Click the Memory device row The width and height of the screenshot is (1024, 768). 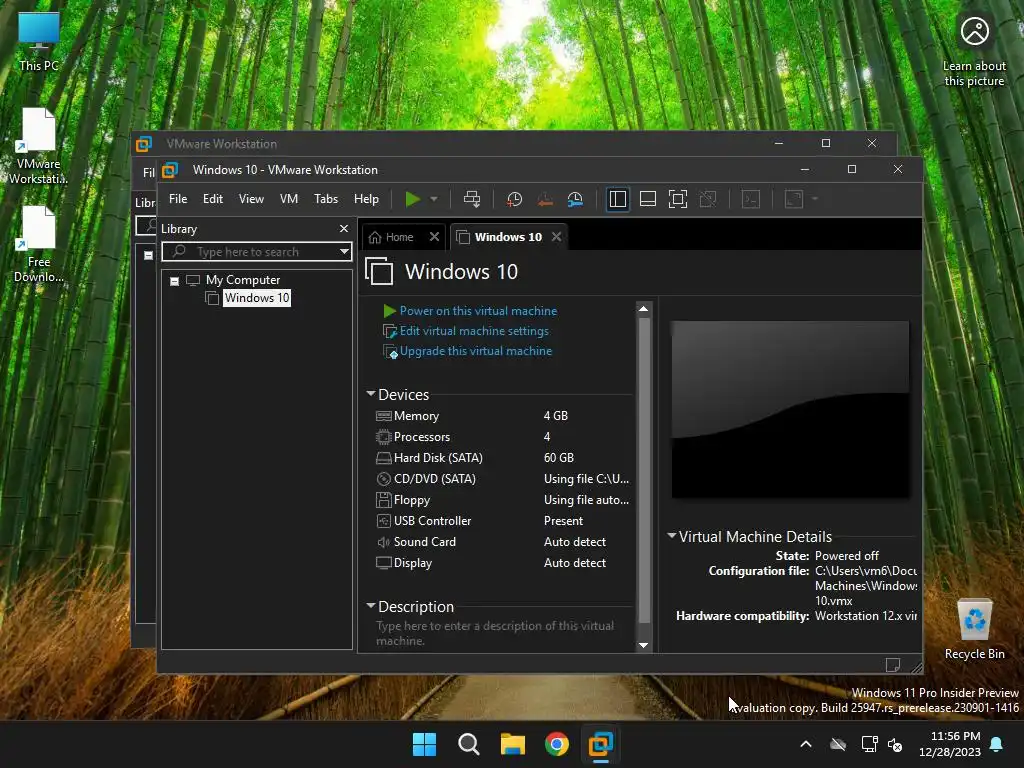[502, 416]
